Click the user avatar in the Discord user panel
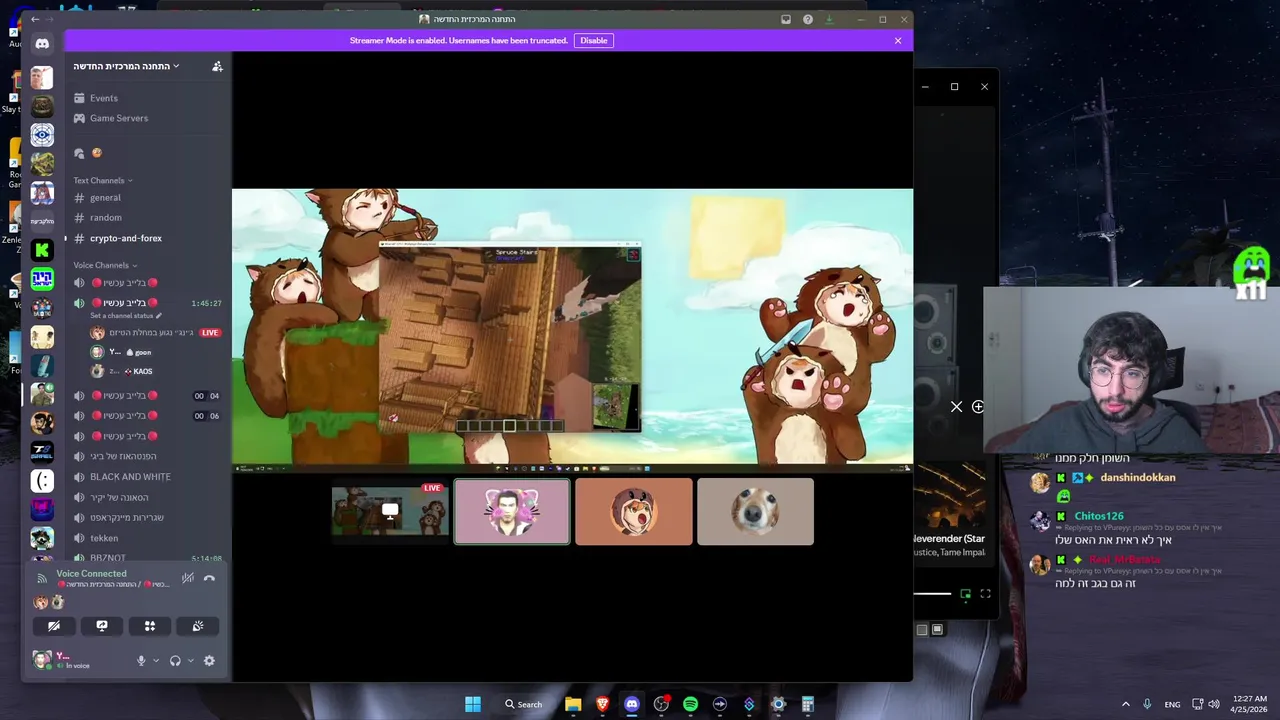Image resolution: width=1280 pixels, height=720 pixels. coord(42,660)
